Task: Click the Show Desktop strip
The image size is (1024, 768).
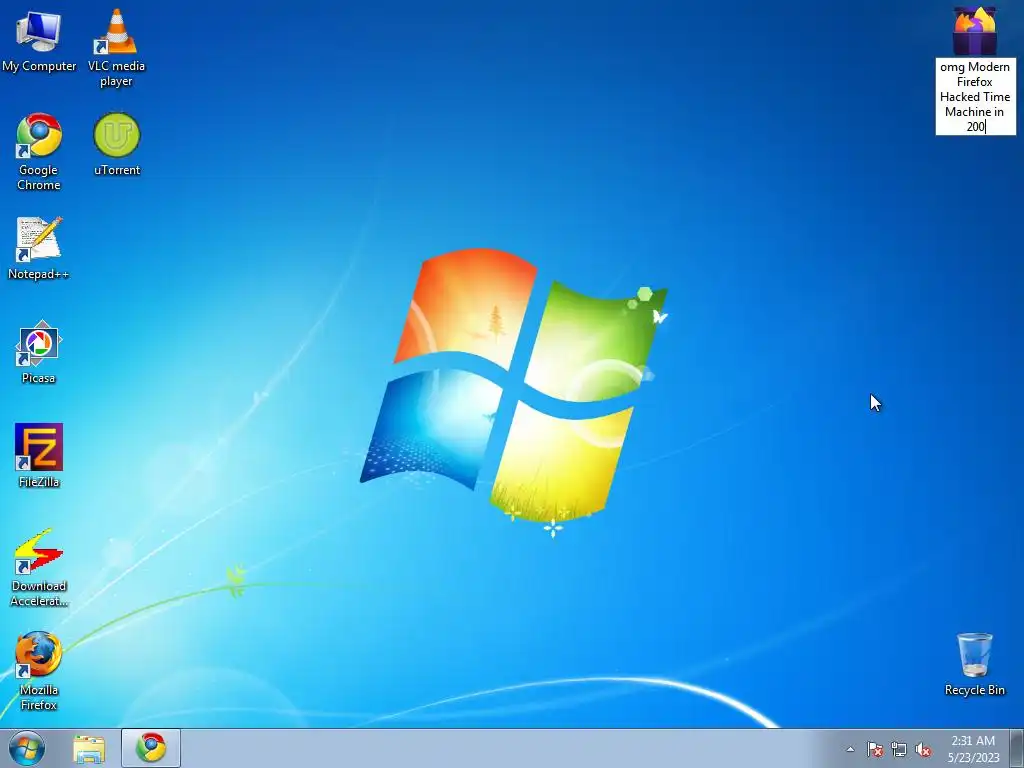Action: 1017,748
